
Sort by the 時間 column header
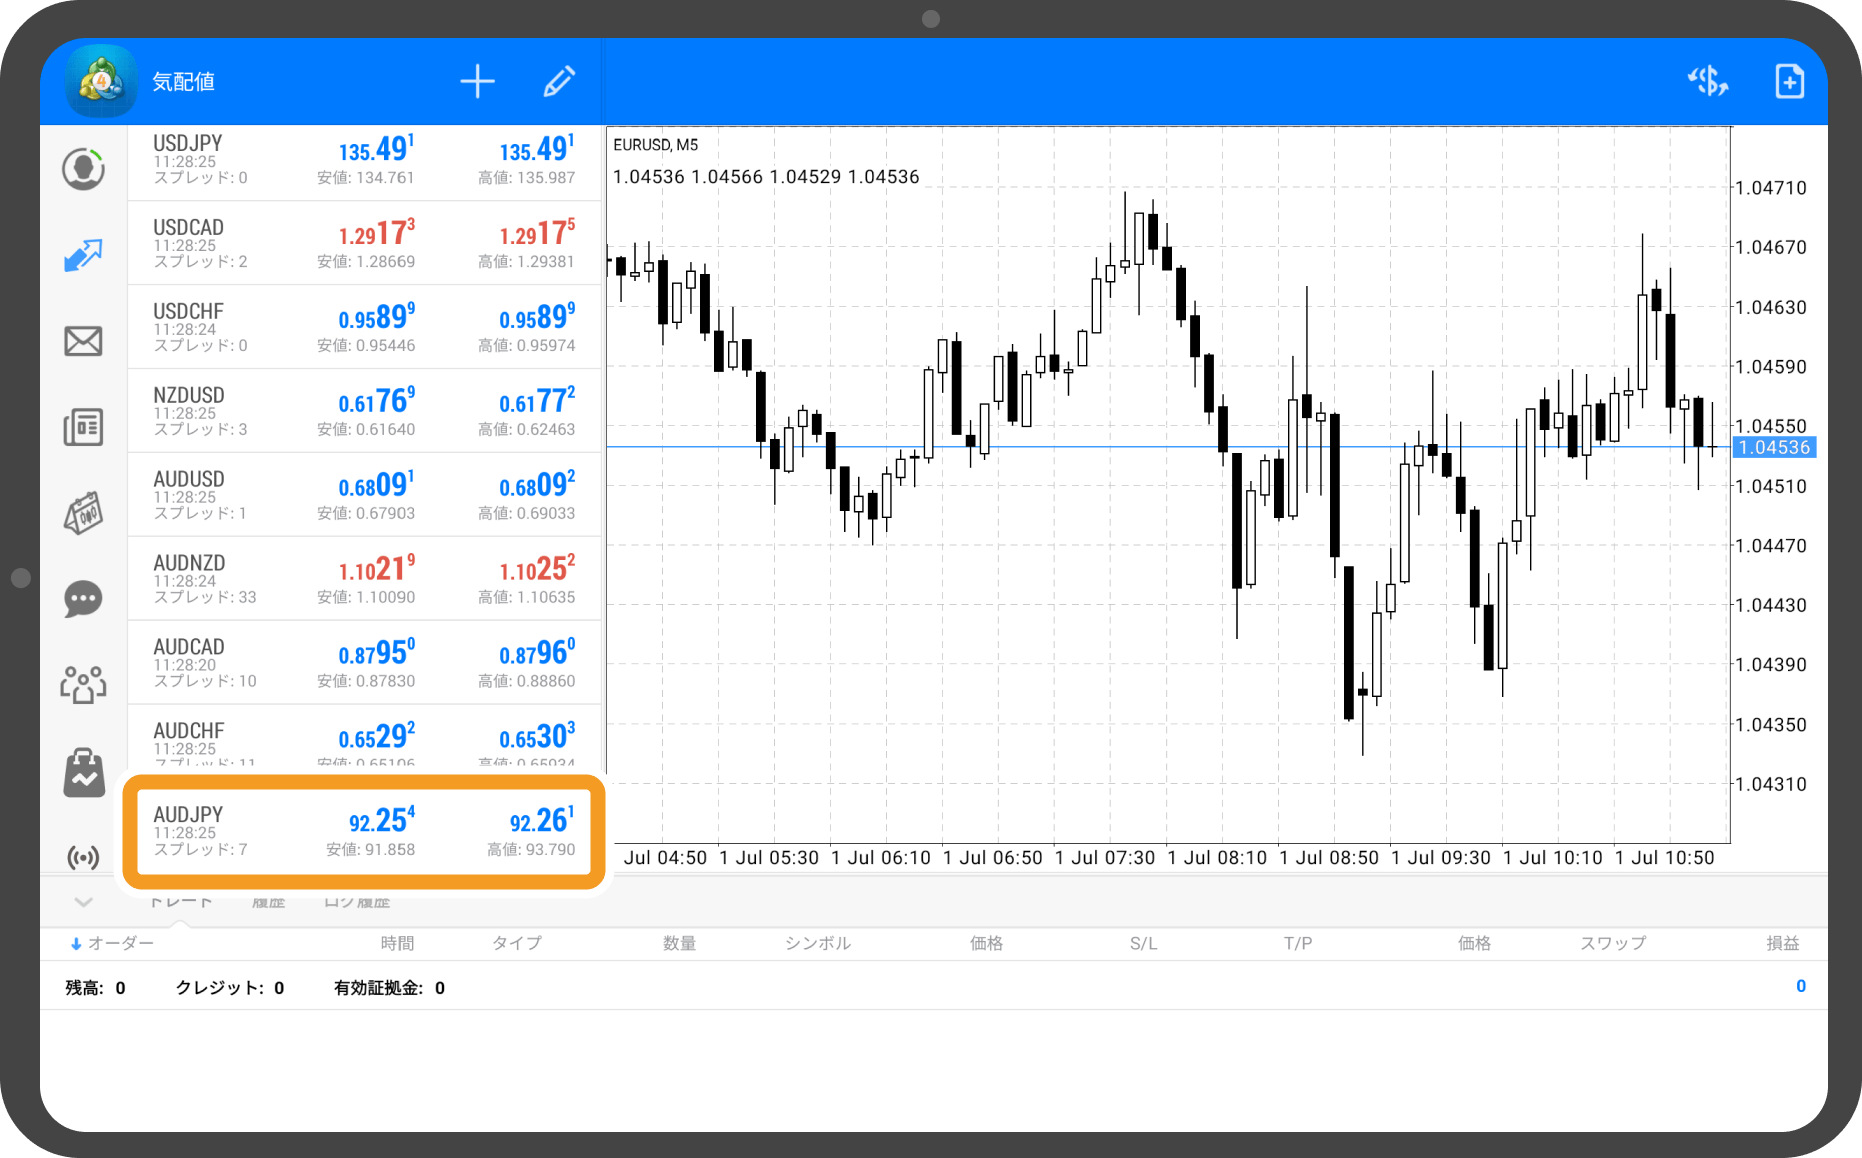pos(397,943)
